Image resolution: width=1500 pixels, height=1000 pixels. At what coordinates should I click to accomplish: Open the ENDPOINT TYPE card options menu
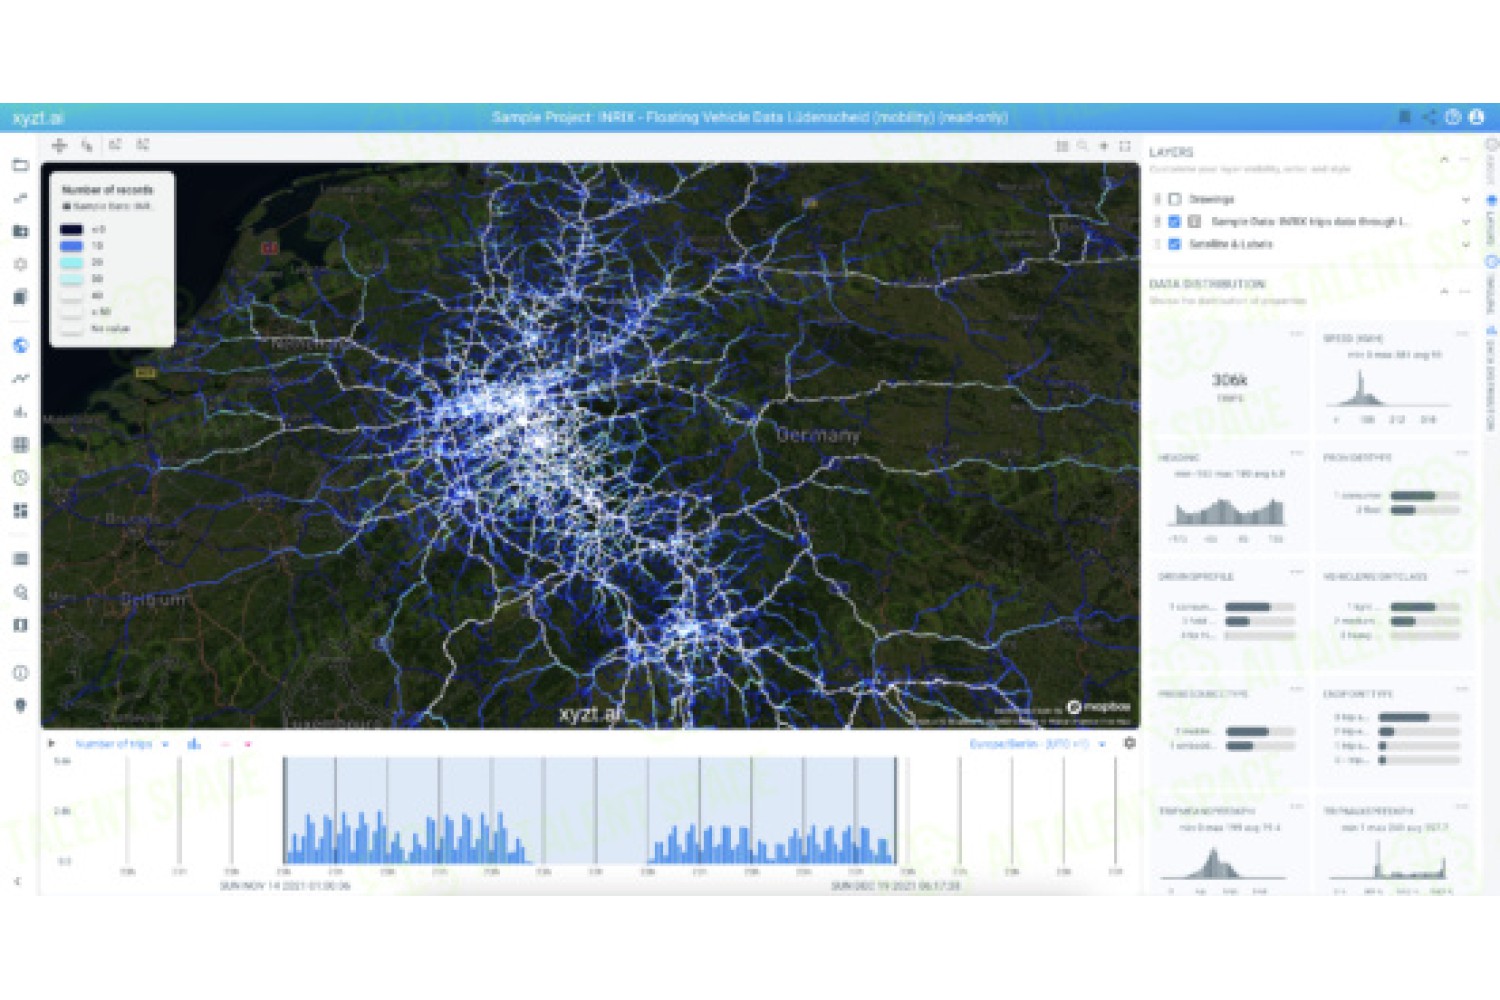click(1461, 689)
